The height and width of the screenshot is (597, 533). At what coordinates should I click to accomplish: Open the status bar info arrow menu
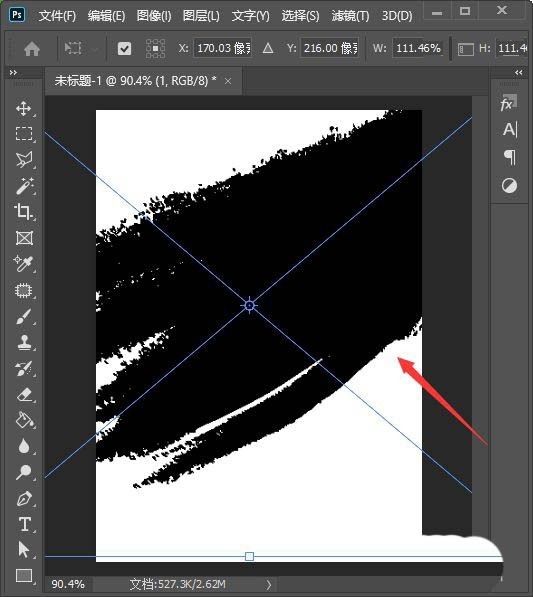click(x=269, y=584)
